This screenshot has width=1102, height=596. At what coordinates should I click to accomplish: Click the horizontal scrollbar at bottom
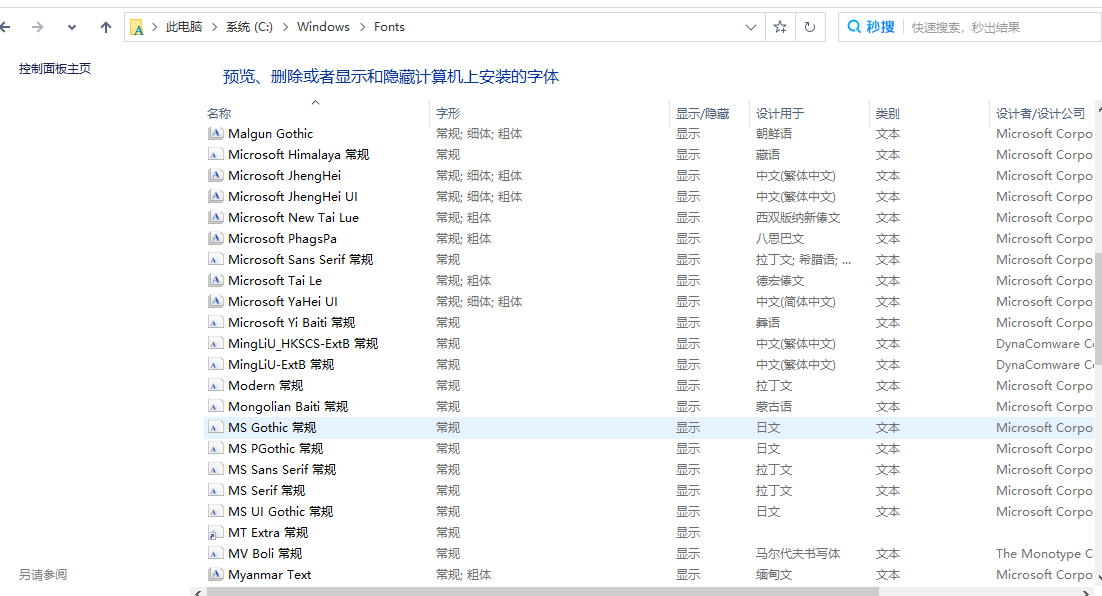(x=540, y=591)
